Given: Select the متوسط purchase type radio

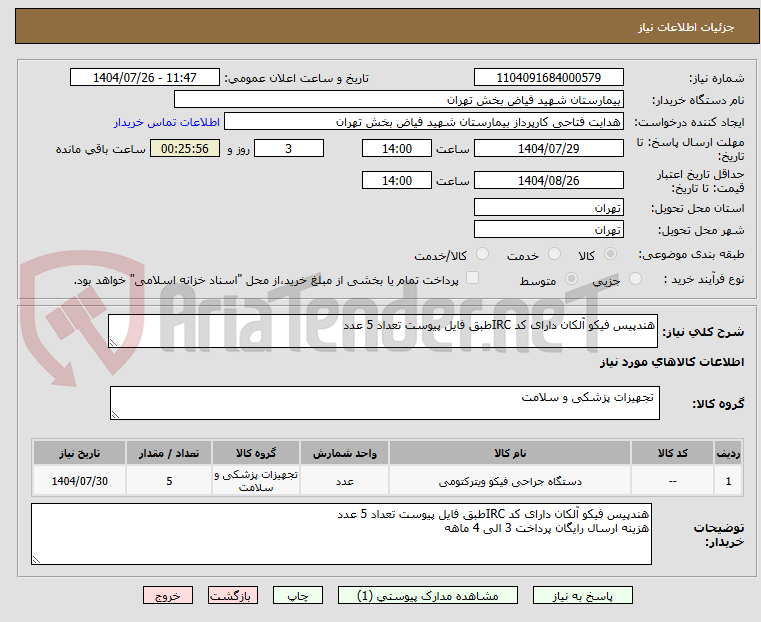Looking at the screenshot, I should pos(571,279).
